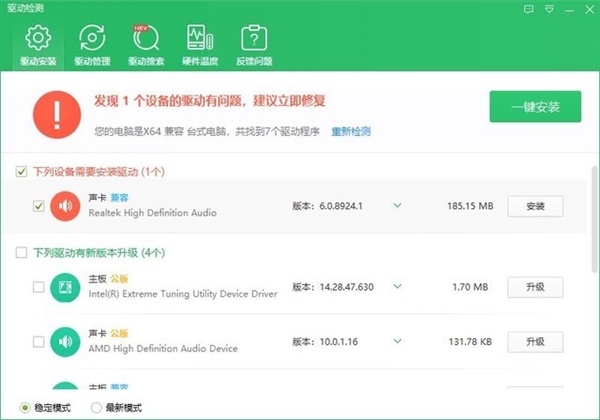Select the 最新模式 radio option
Image resolution: width=600 pixels, height=420 pixels.
pyautogui.click(x=96, y=407)
